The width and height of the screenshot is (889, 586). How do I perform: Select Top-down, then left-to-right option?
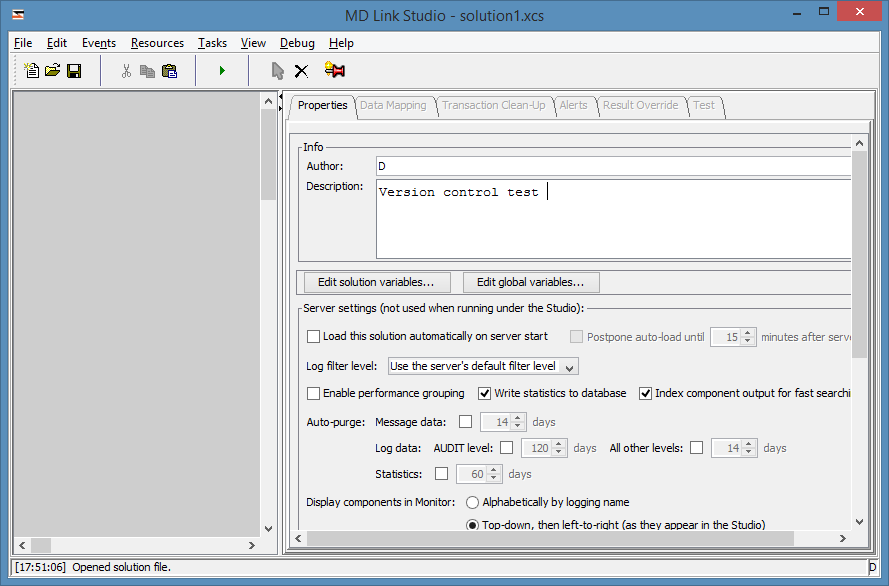pos(472,525)
